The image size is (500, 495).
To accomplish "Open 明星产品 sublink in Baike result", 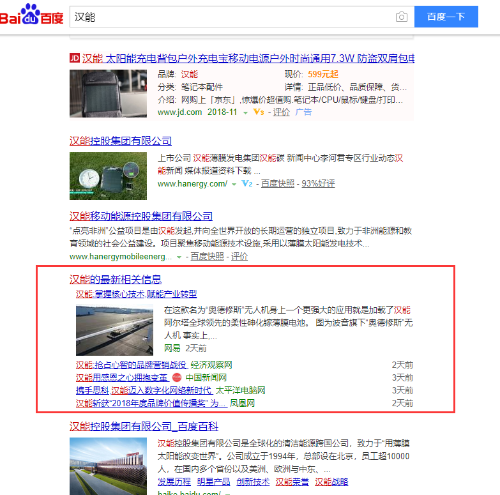I will 213,482.
